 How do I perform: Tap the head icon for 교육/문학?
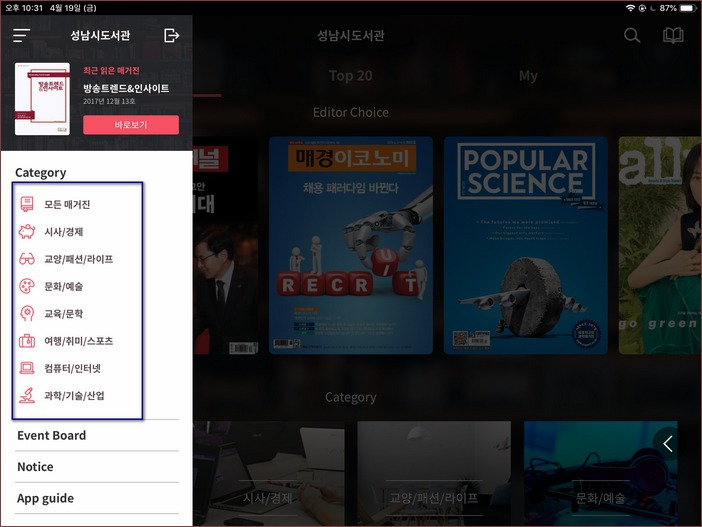click(x=27, y=313)
